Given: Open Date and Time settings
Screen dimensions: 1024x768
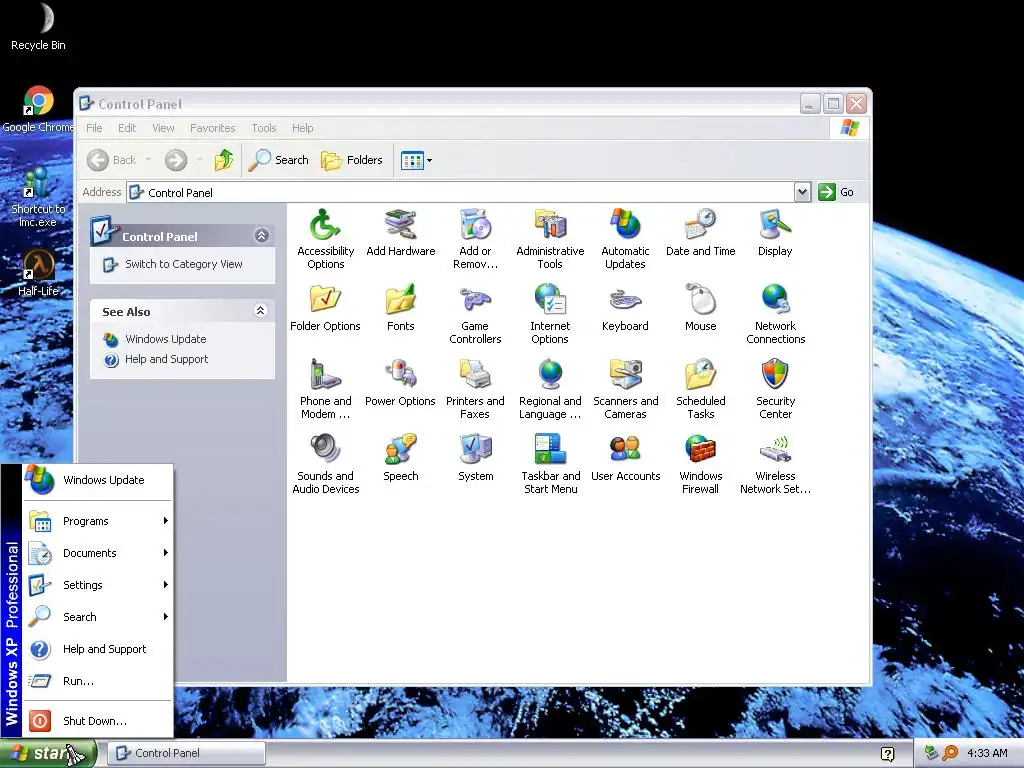Looking at the screenshot, I should pyautogui.click(x=700, y=233).
